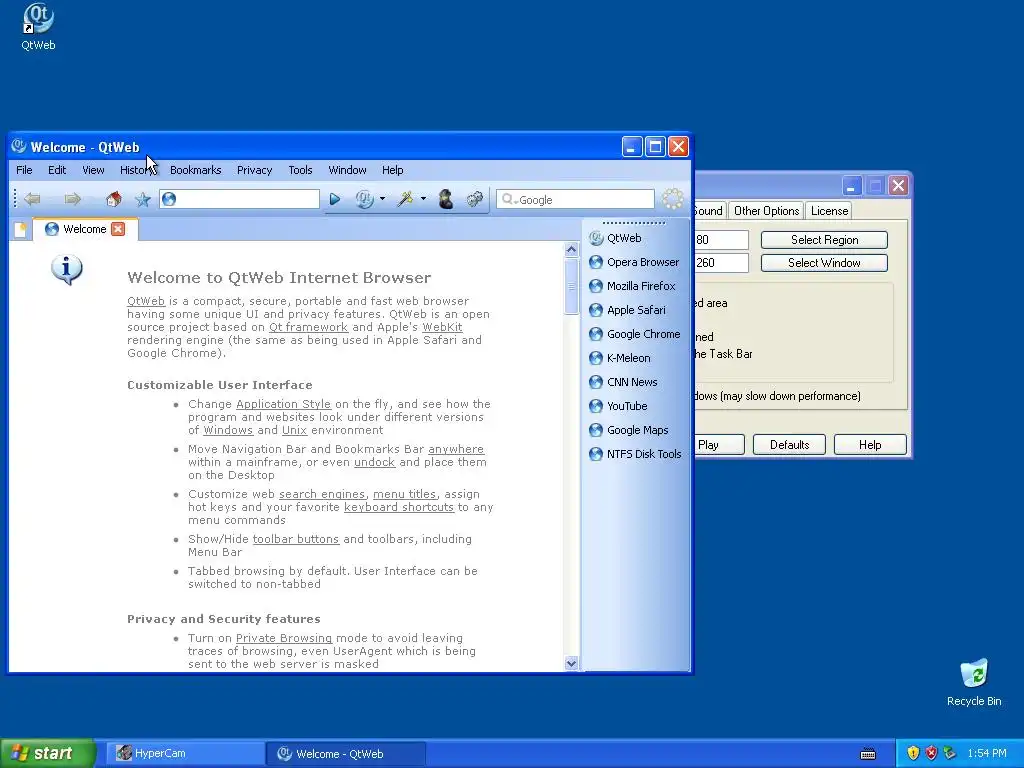1024x768 pixels.
Task: Open the YouTube bookmark
Action: tap(618, 406)
